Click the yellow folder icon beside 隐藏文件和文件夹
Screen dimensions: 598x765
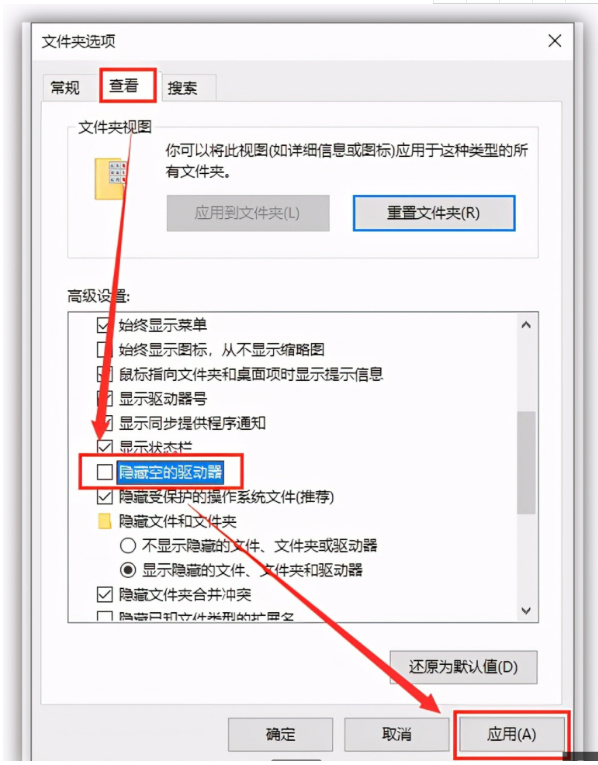pos(104,521)
